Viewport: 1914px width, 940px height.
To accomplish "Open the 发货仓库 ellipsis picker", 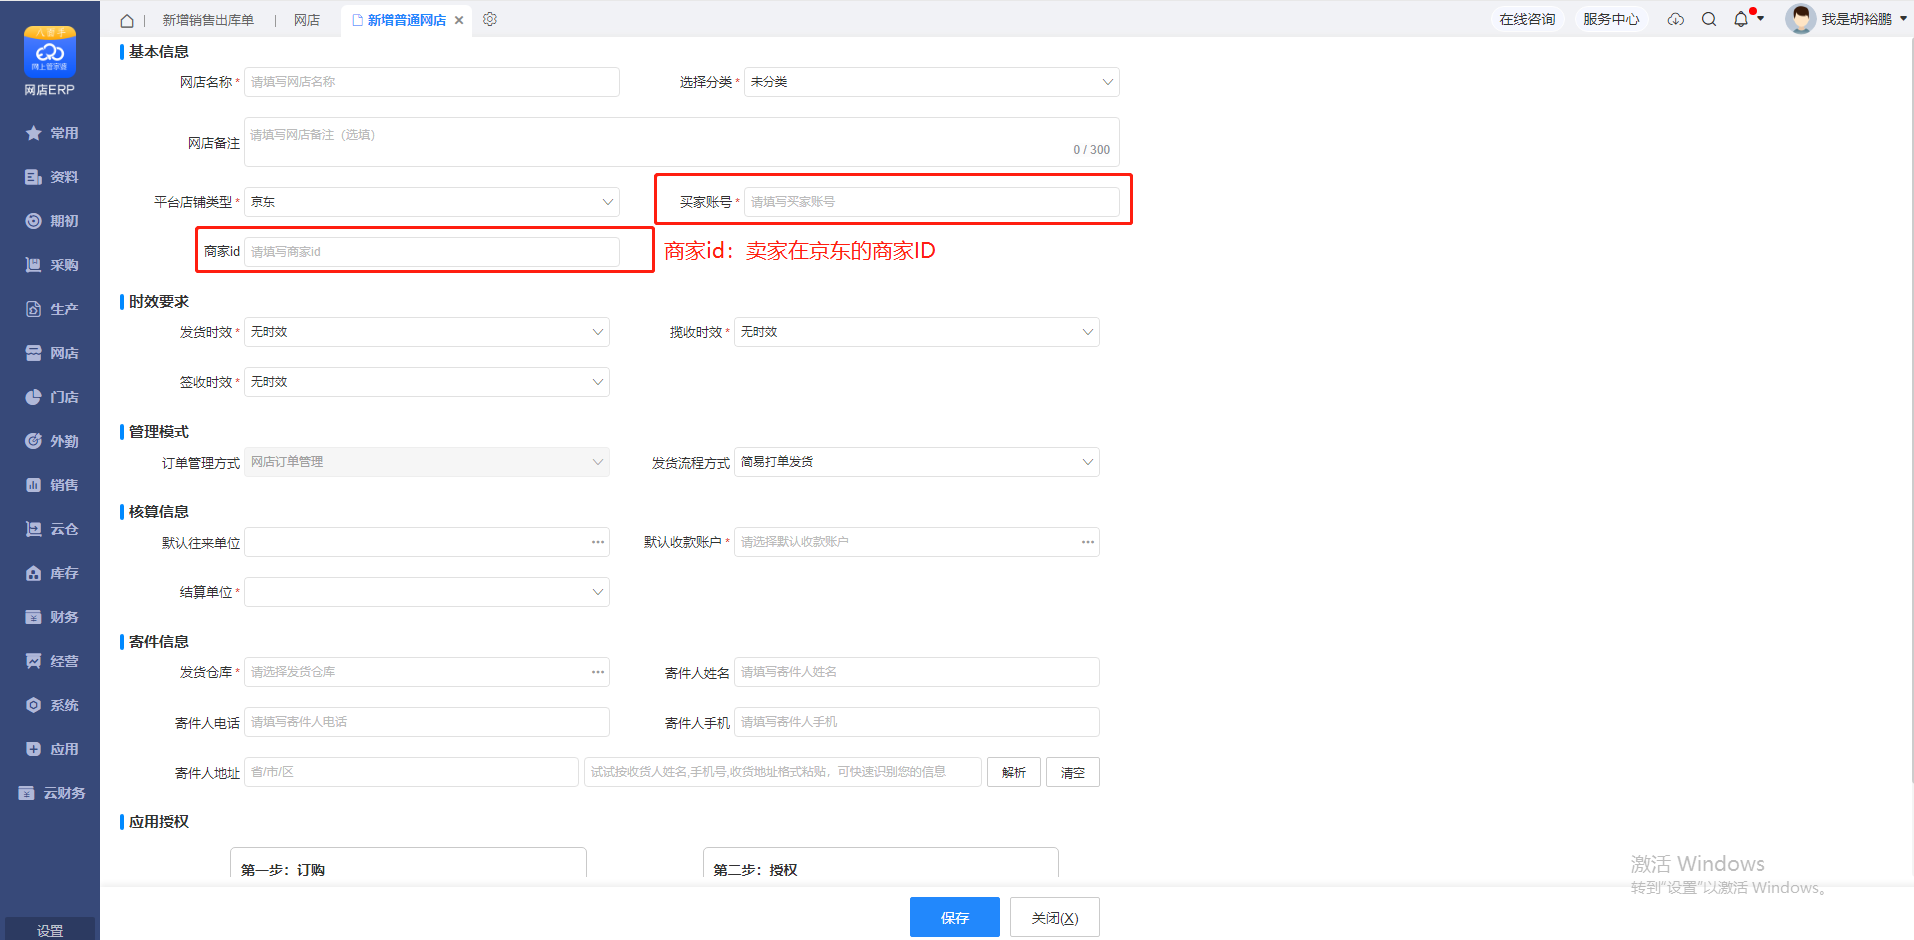I will tap(598, 672).
